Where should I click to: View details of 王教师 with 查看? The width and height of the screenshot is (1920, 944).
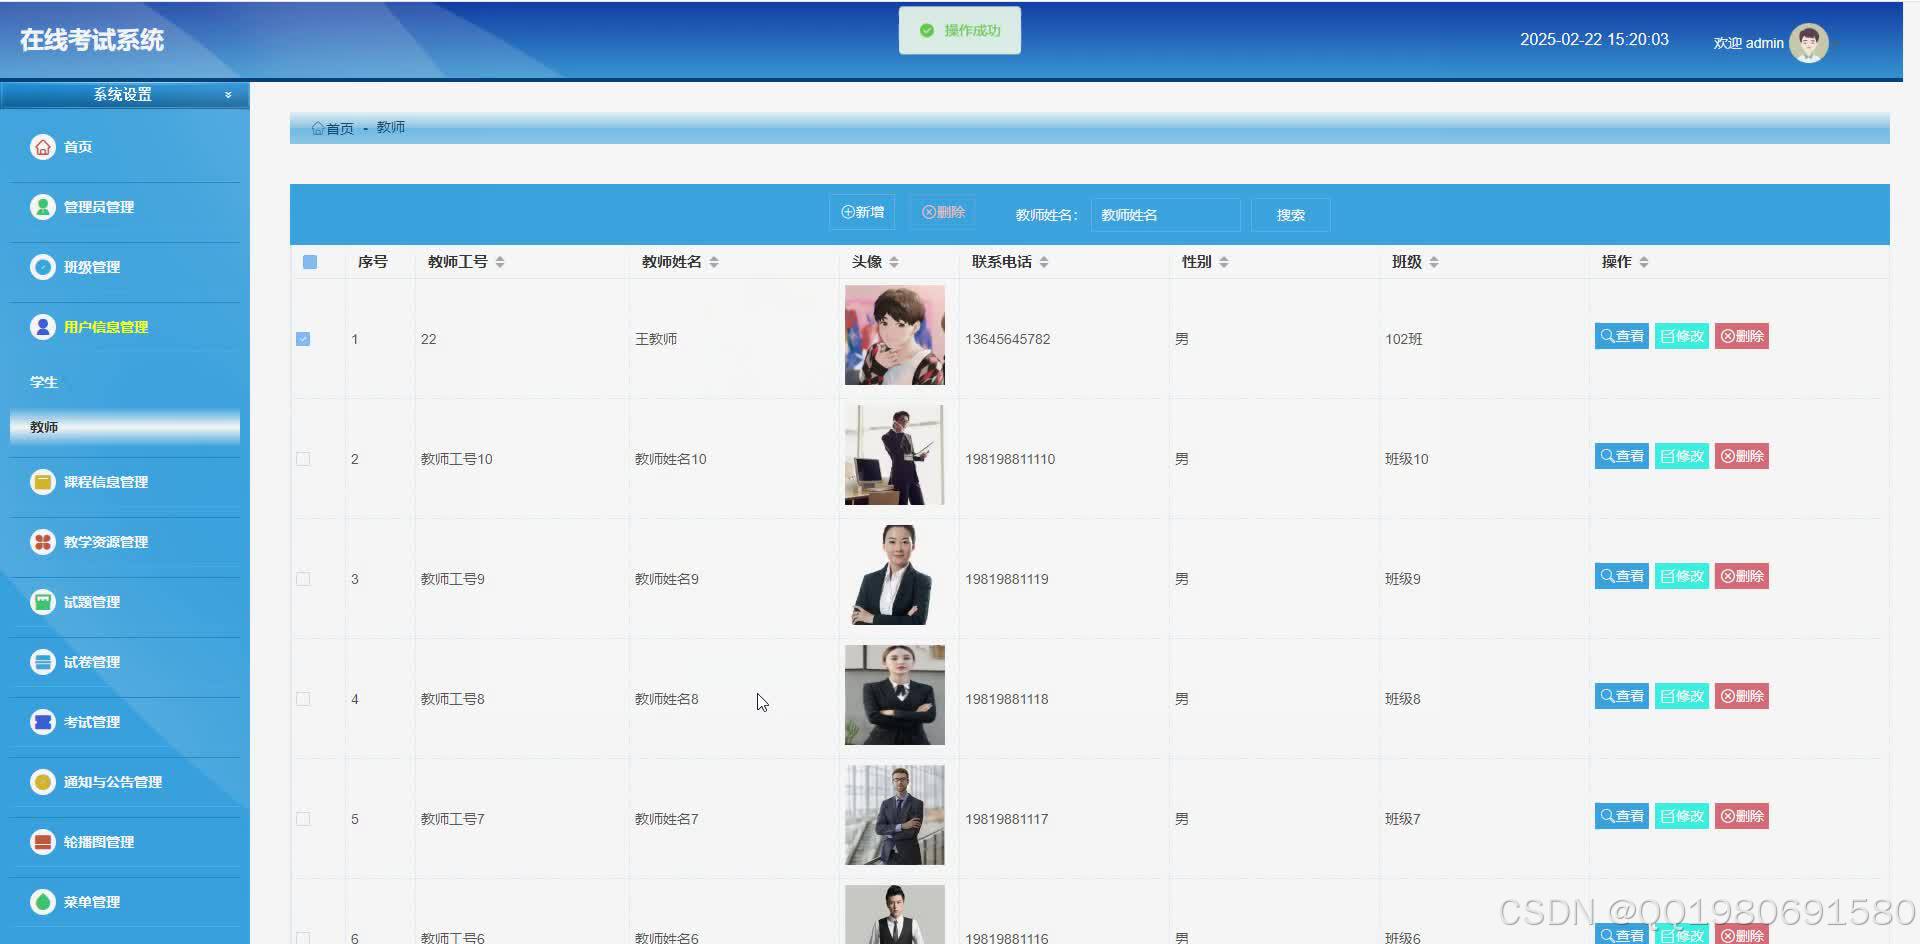(x=1622, y=336)
